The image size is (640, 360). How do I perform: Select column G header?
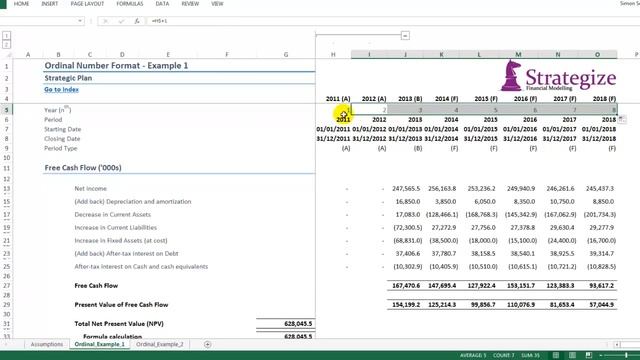pos(286,54)
